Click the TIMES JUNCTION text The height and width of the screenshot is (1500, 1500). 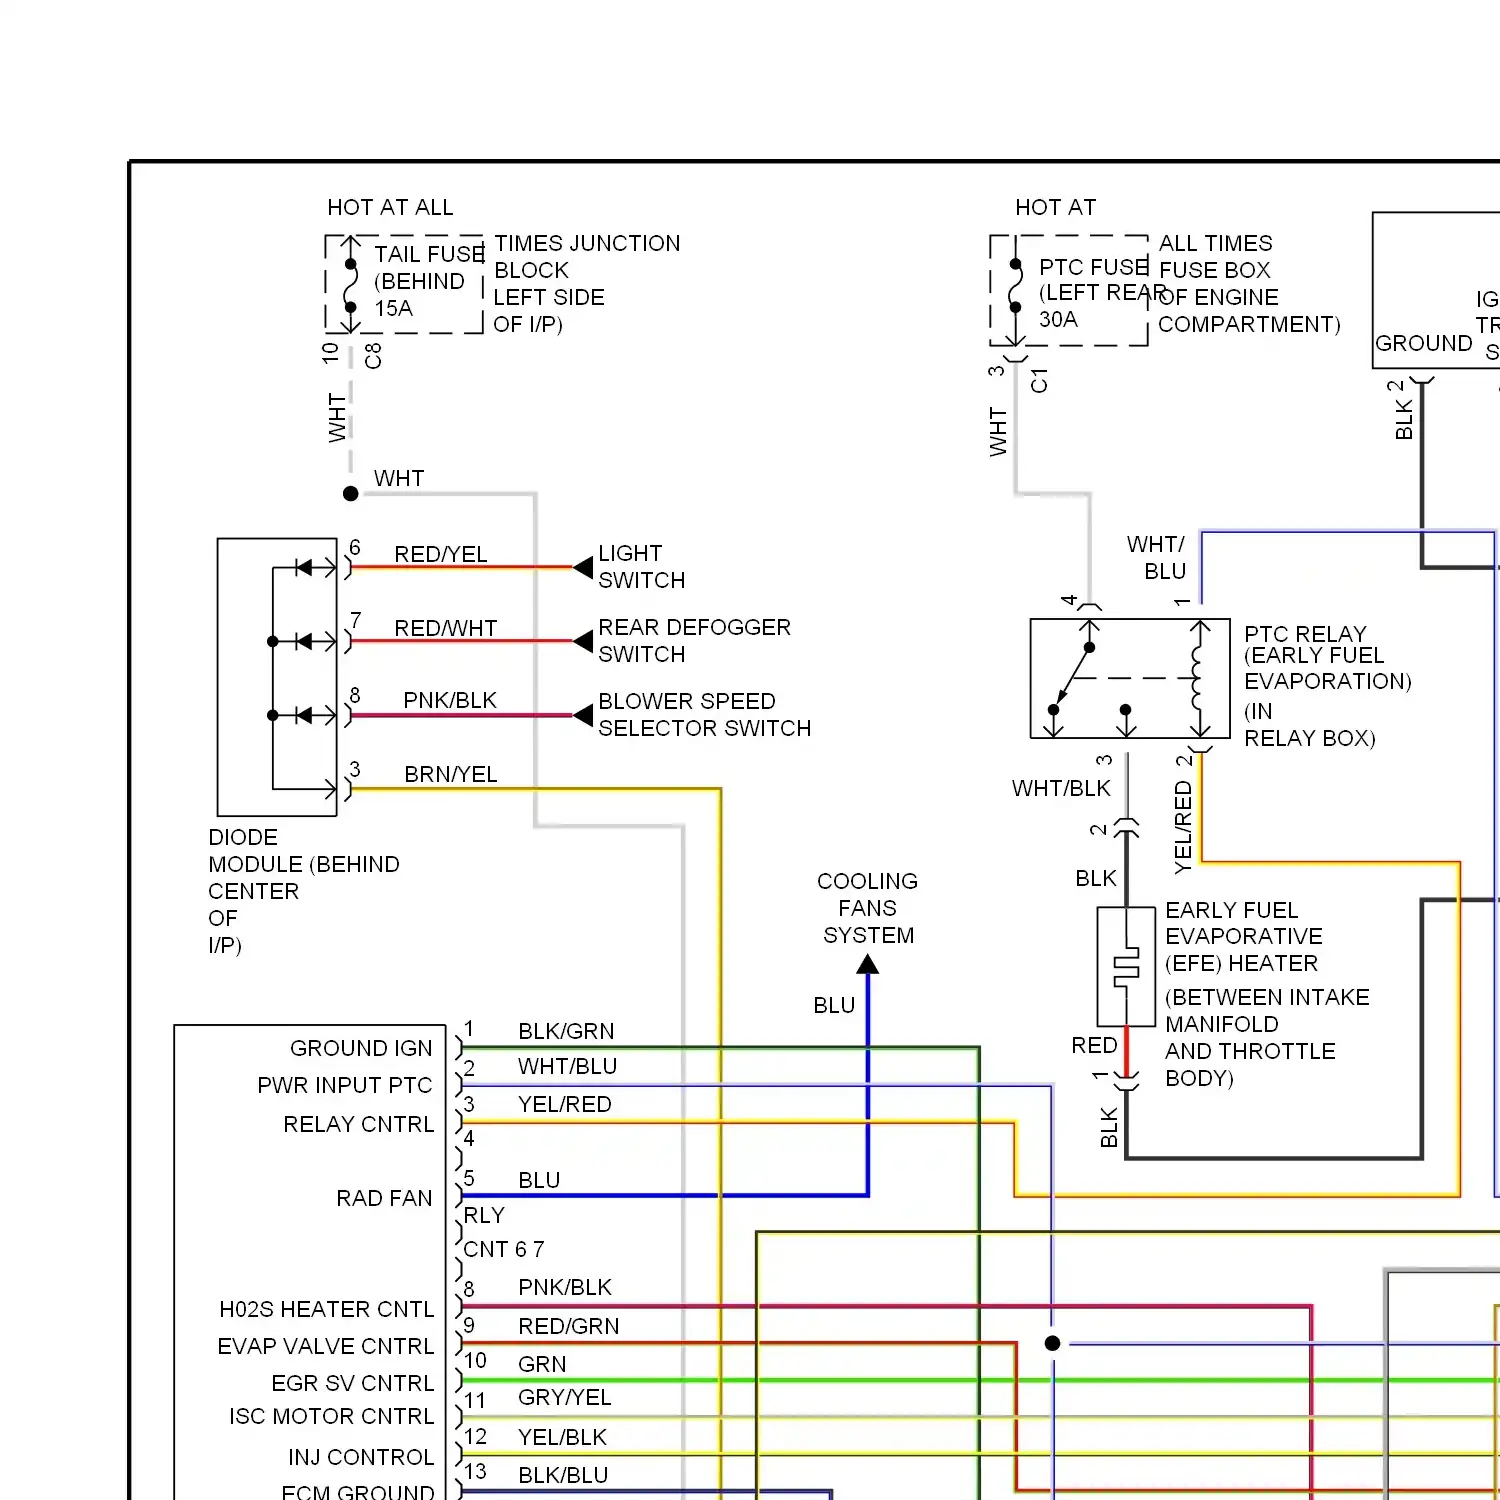(587, 243)
